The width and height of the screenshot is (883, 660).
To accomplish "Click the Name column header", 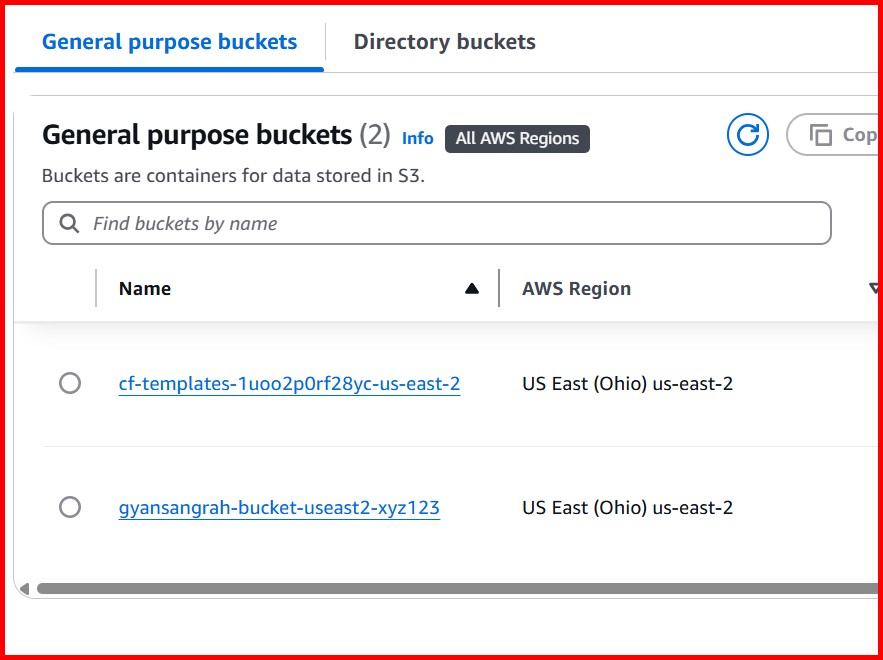I will tap(145, 288).
